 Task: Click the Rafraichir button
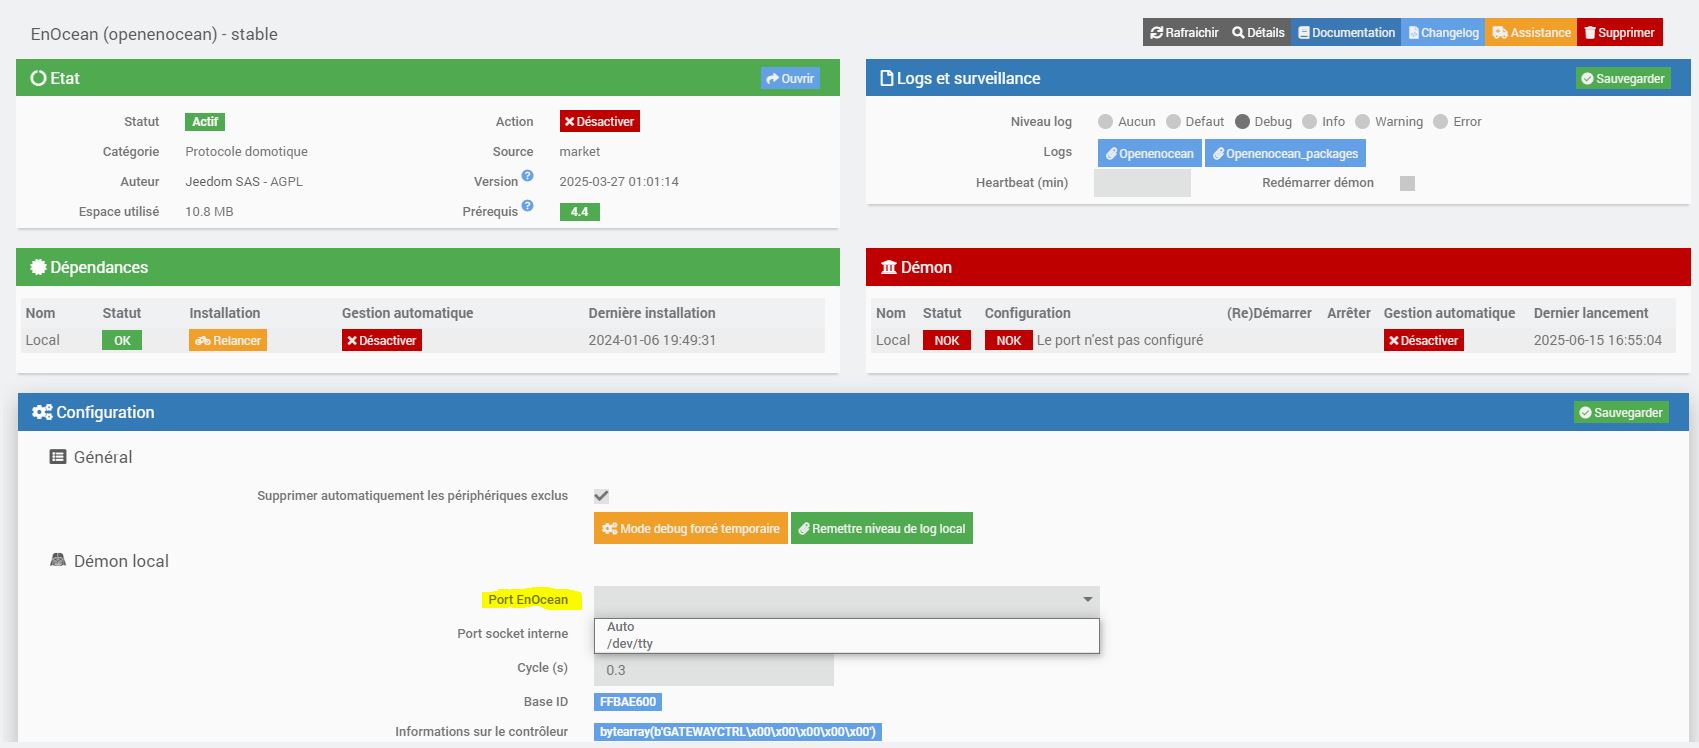[1184, 32]
